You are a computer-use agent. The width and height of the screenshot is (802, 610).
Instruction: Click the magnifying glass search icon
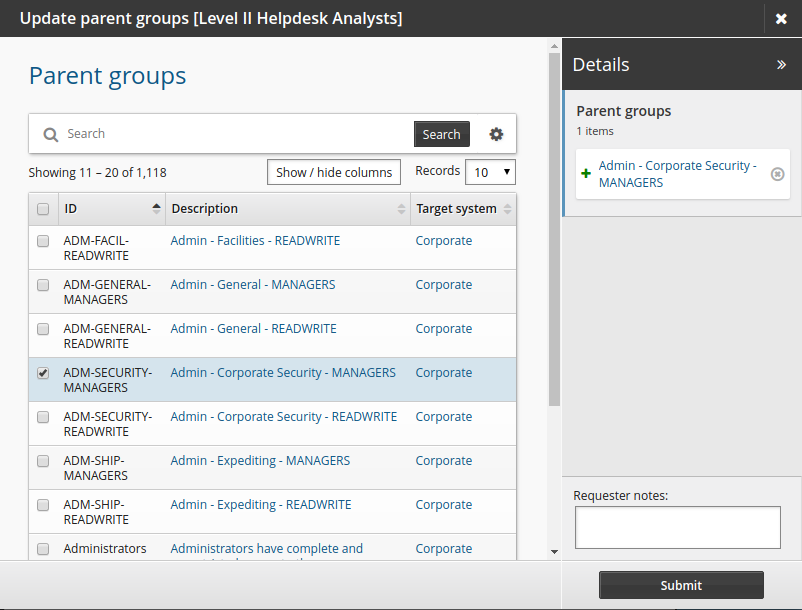[x=50, y=134]
